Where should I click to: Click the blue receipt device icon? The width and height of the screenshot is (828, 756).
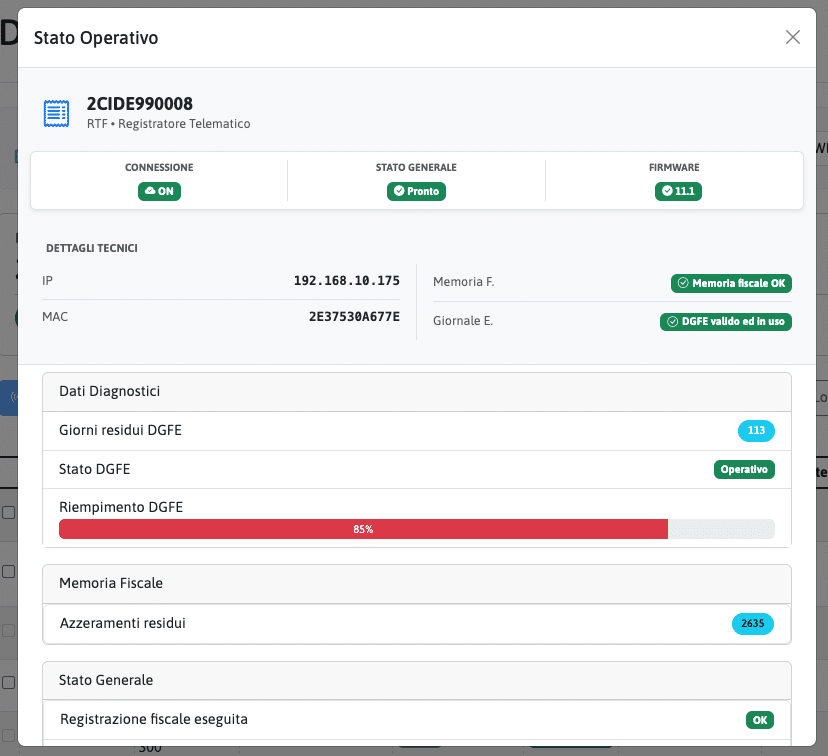[56, 113]
